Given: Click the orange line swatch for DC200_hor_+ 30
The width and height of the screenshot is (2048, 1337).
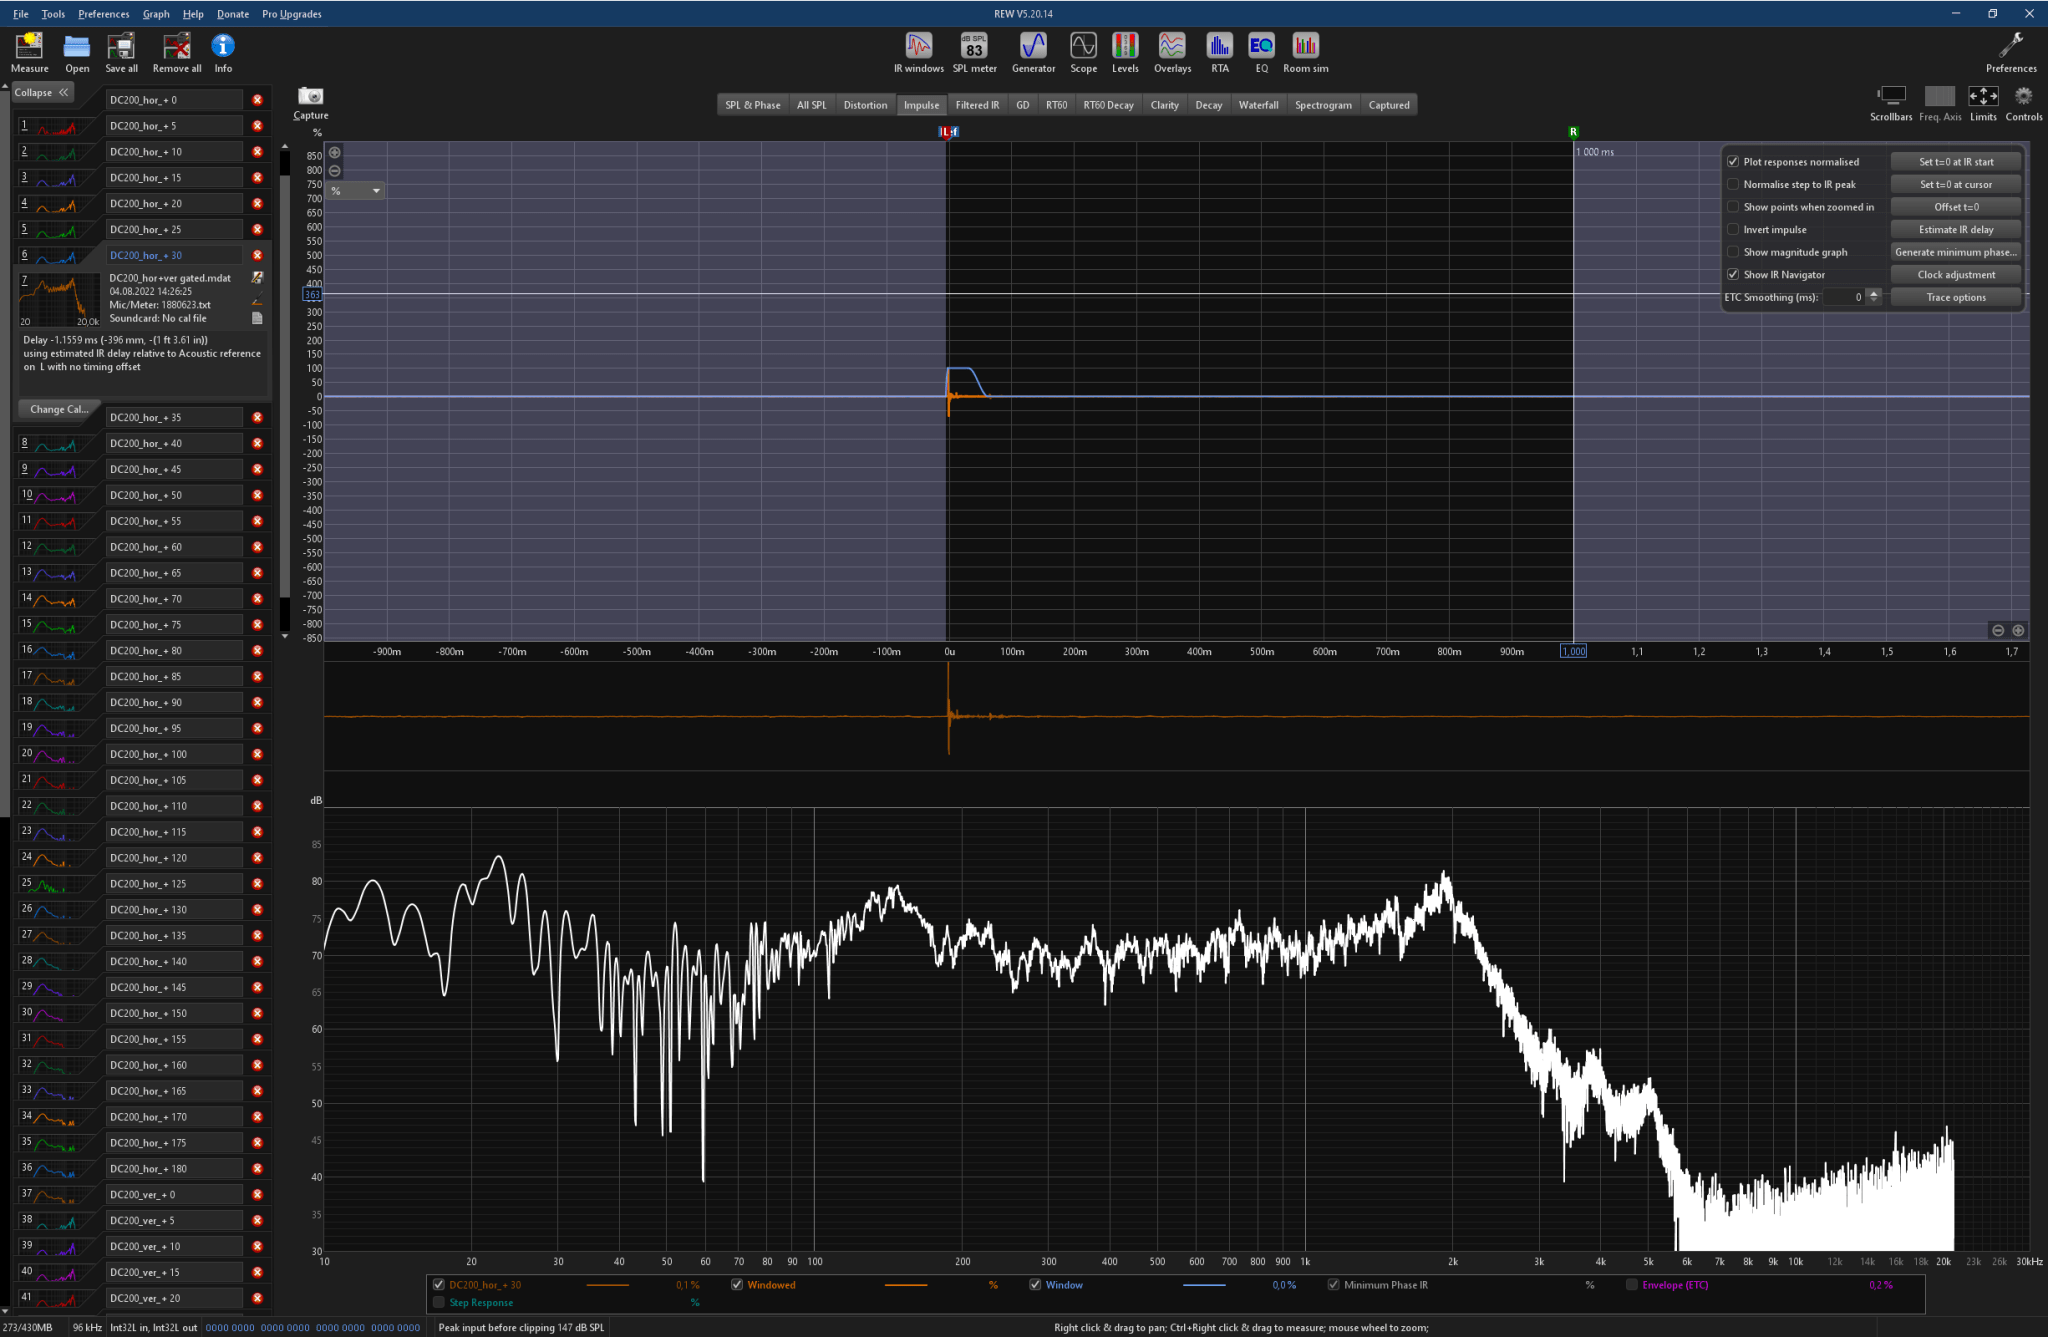Looking at the screenshot, I should 607,1285.
